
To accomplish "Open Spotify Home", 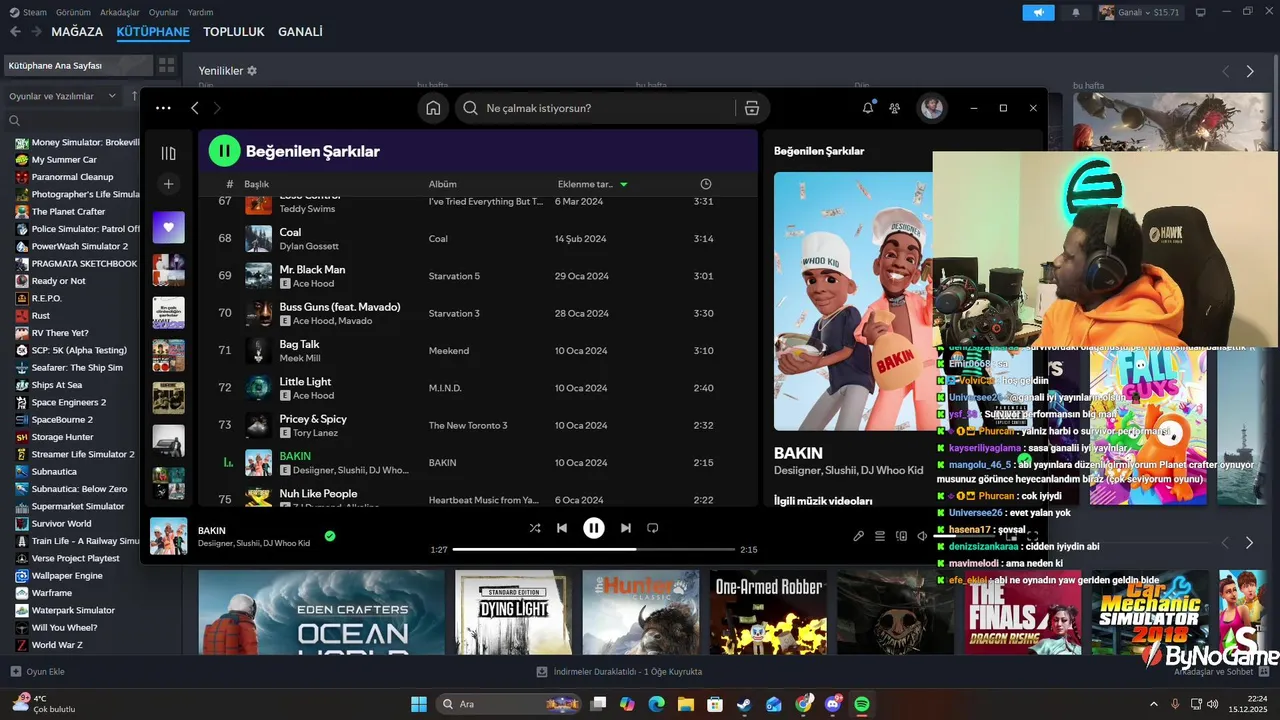I will [x=433, y=108].
